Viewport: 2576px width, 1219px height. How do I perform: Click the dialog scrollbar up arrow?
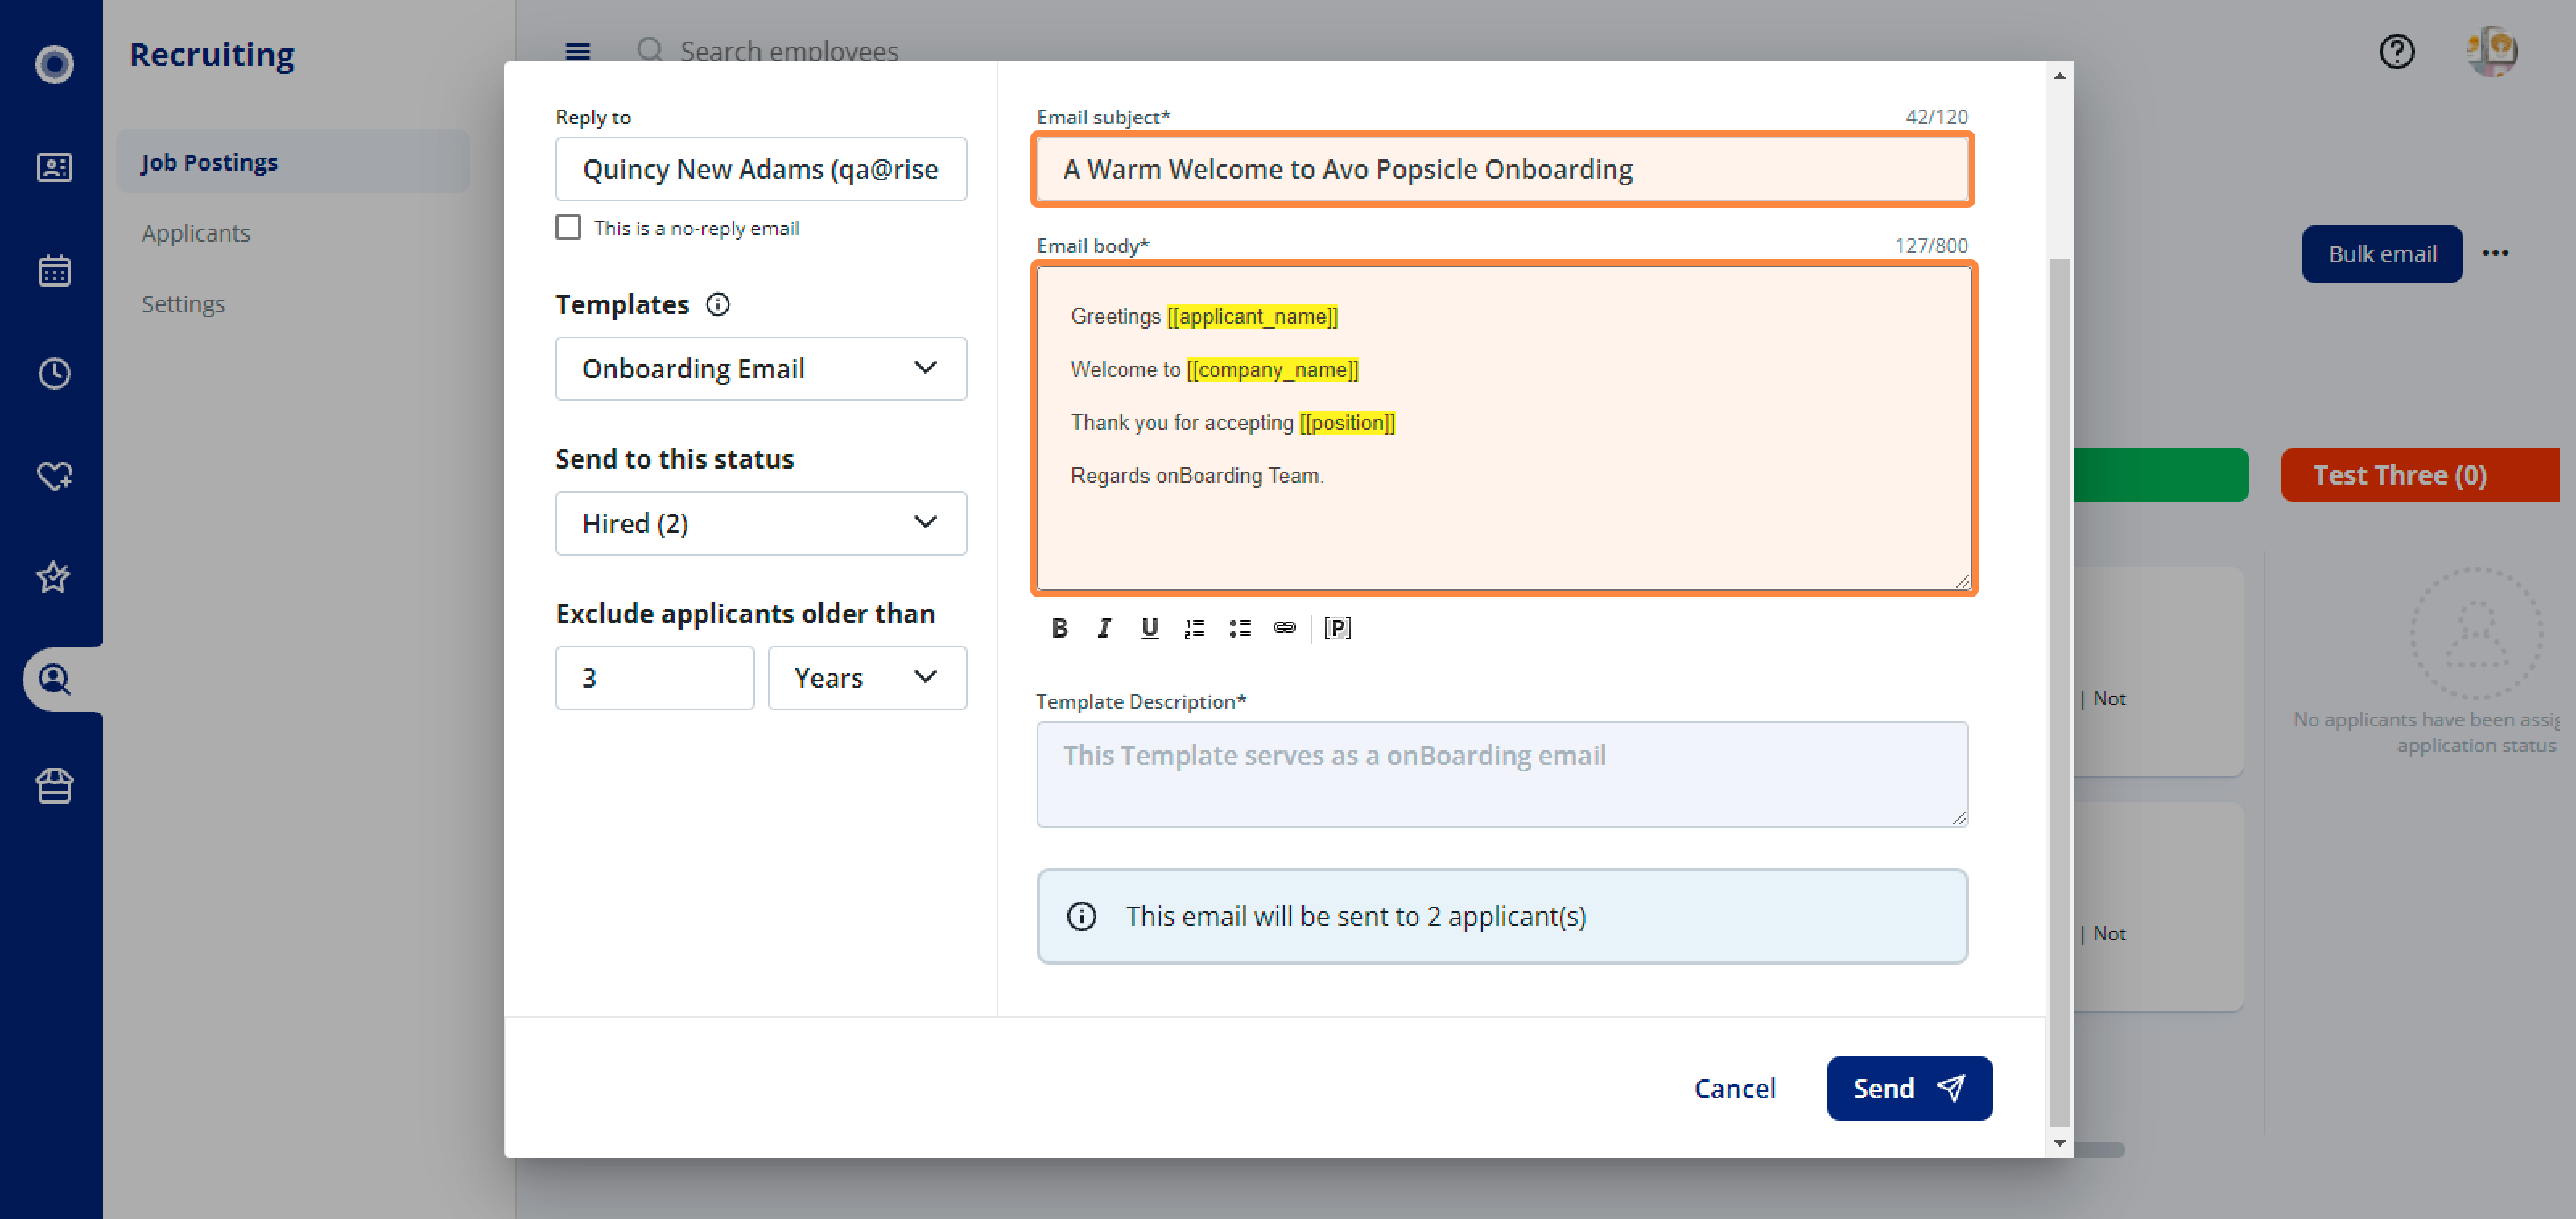click(x=2059, y=76)
